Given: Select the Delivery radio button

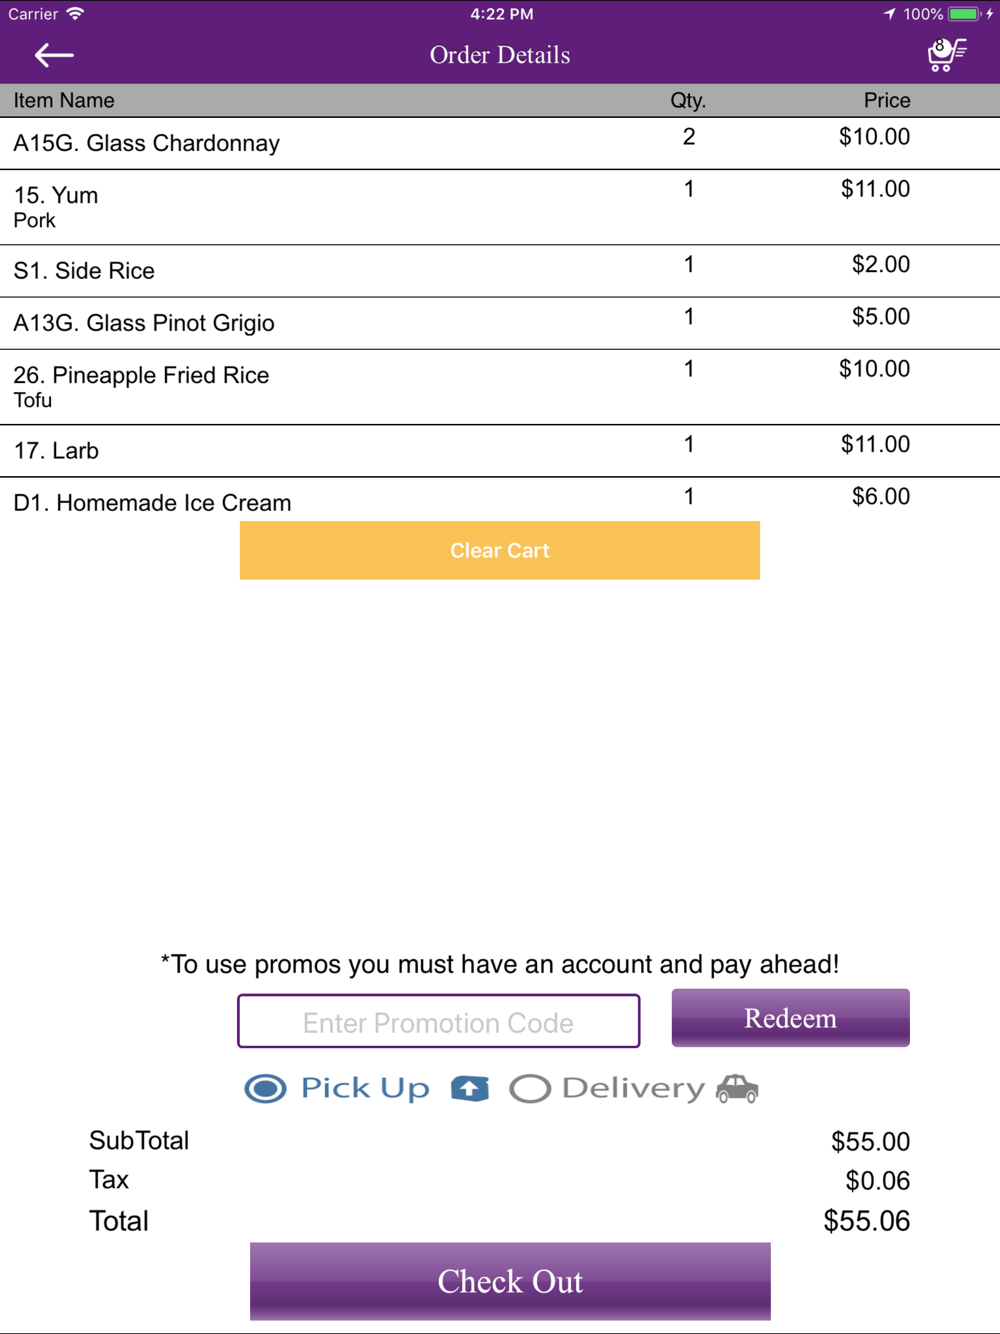Looking at the screenshot, I should click(530, 1088).
